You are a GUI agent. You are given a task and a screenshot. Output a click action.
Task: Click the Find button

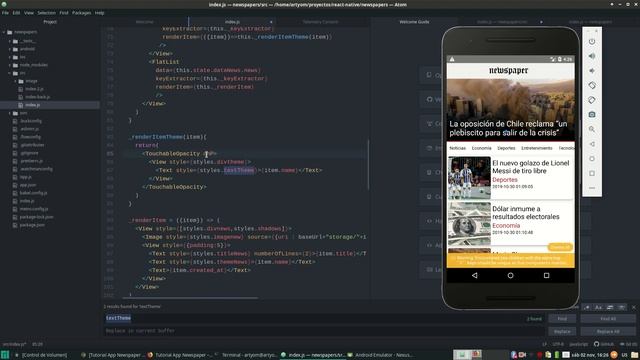(x=562, y=319)
